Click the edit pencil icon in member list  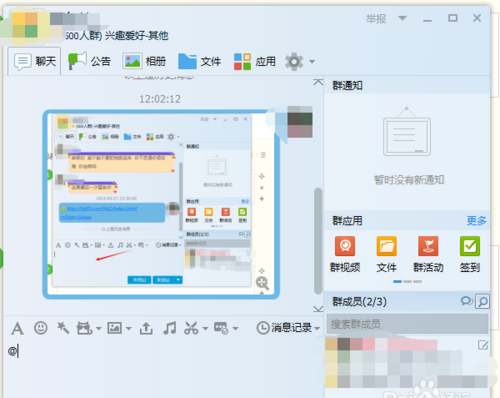[x=483, y=345]
